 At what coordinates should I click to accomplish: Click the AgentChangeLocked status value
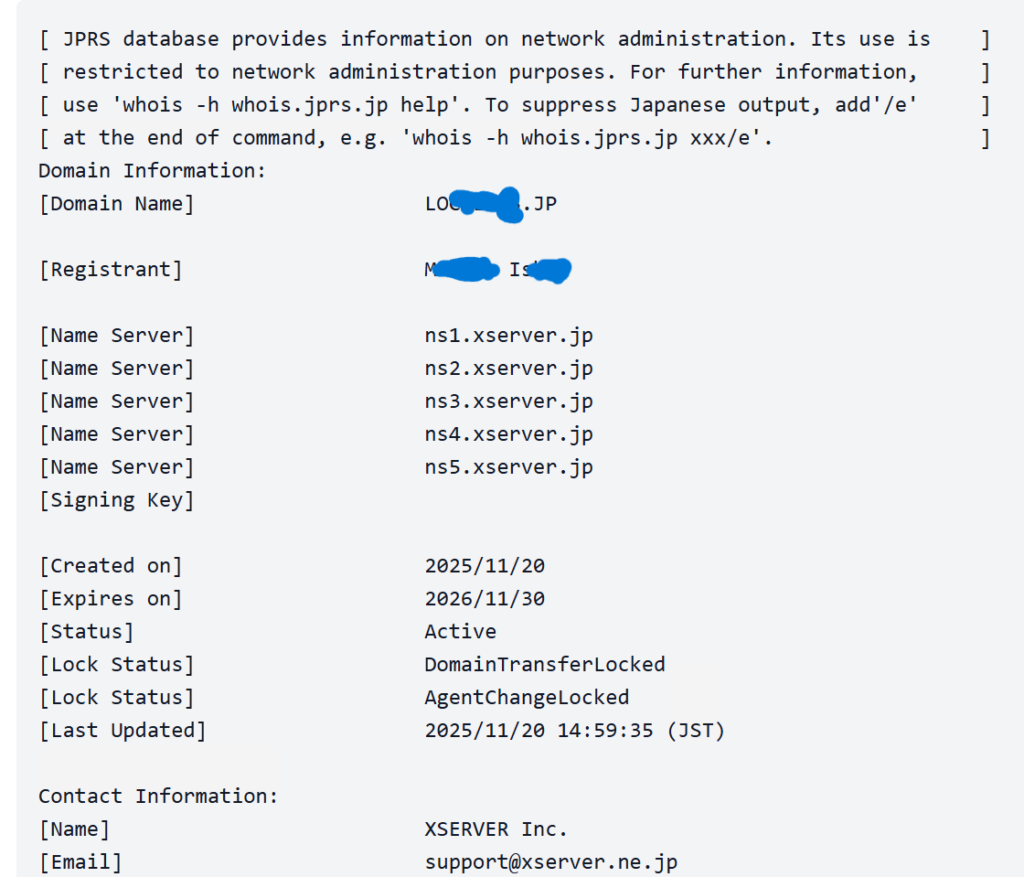(x=526, y=698)
